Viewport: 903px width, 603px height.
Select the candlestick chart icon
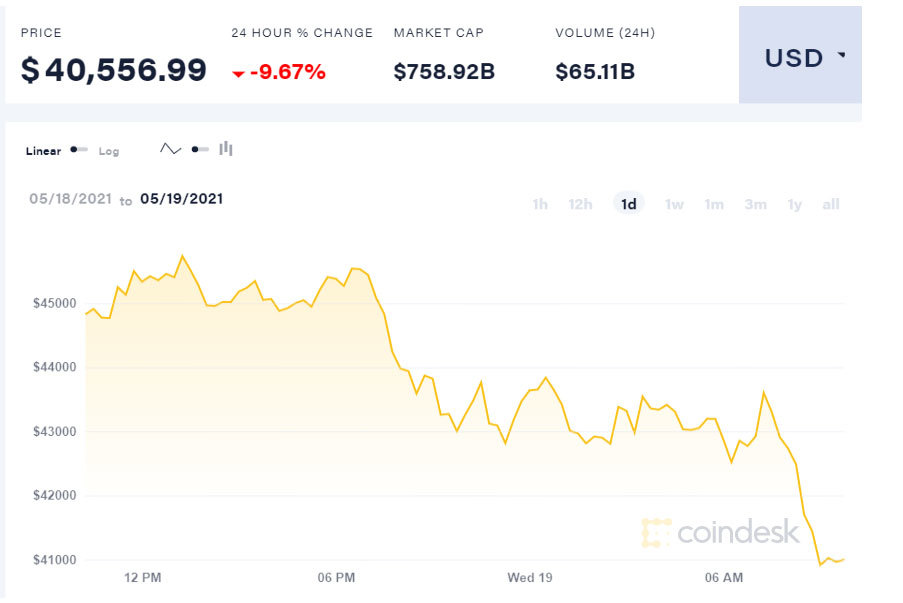[x=226, y=149]
